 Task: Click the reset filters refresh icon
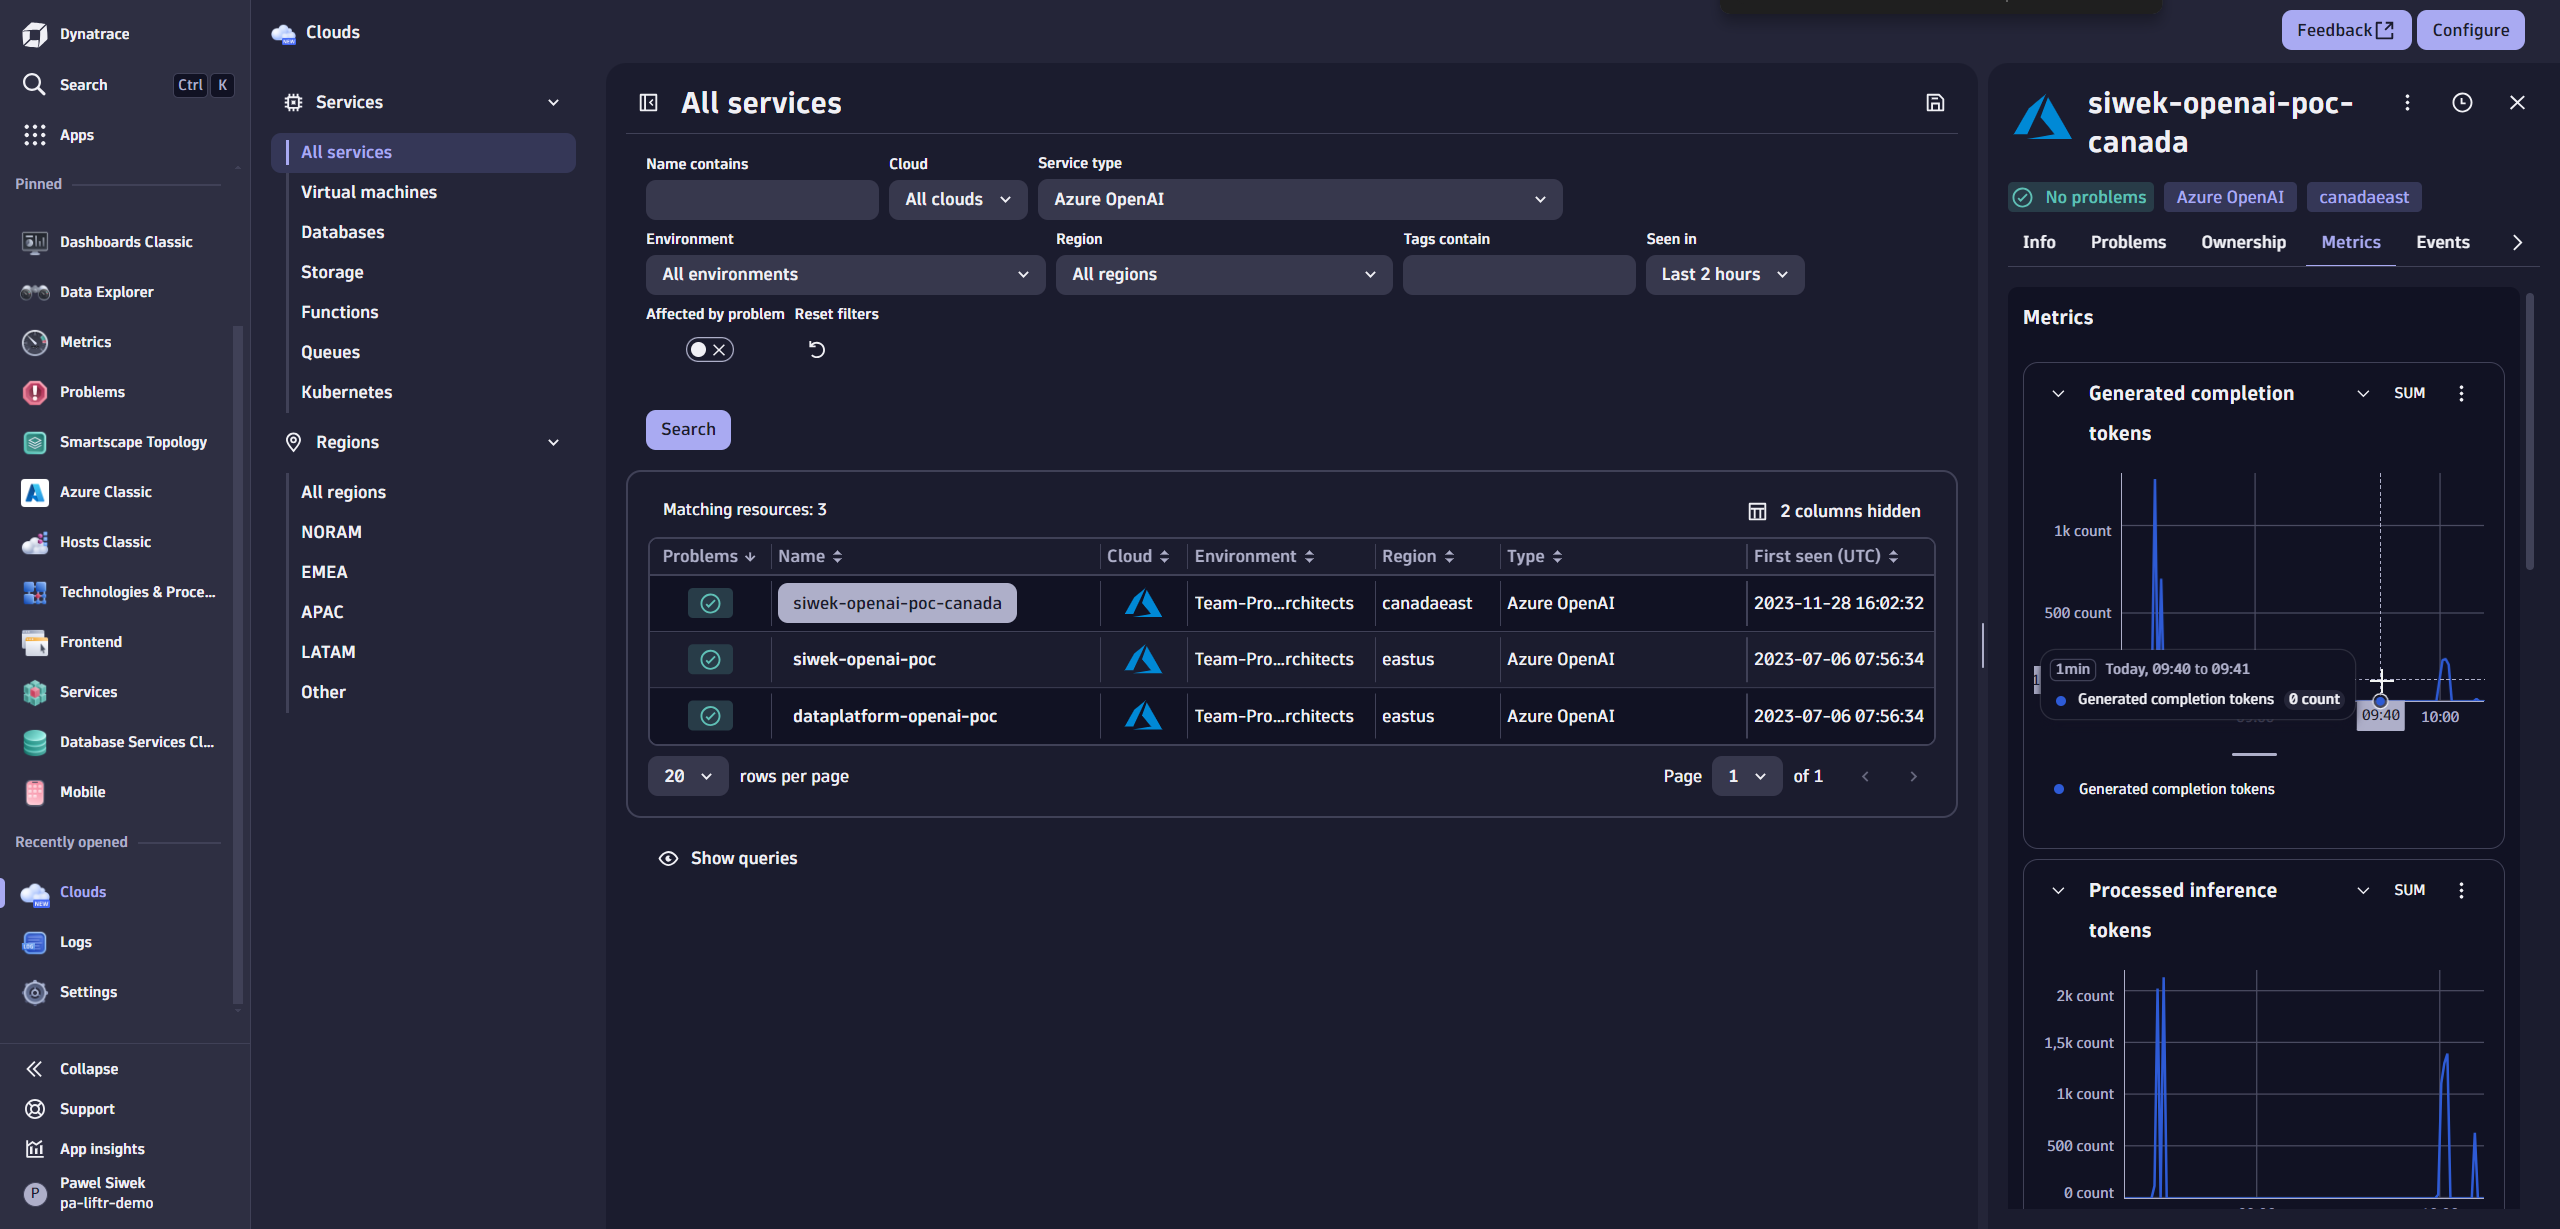tap(816, 349)
